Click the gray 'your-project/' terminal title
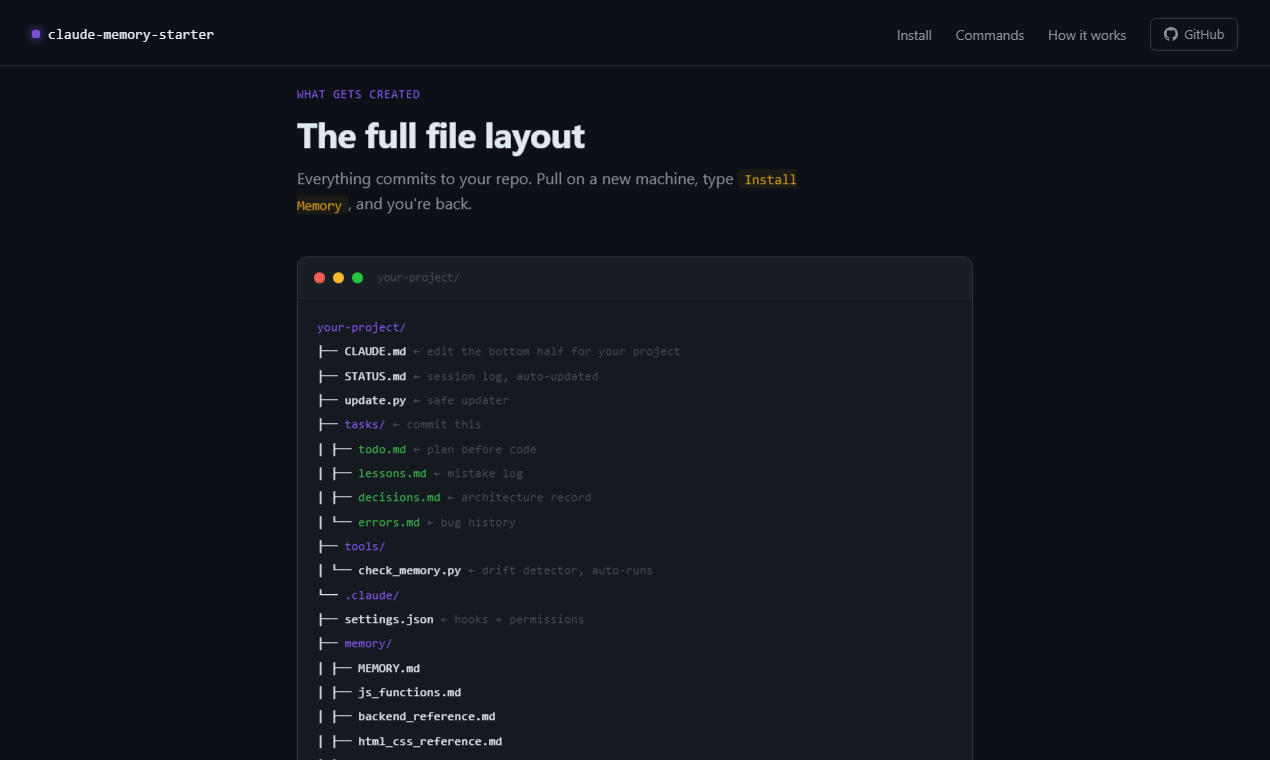The width and height of the screenshot is (1270, 760). [418, 278]
